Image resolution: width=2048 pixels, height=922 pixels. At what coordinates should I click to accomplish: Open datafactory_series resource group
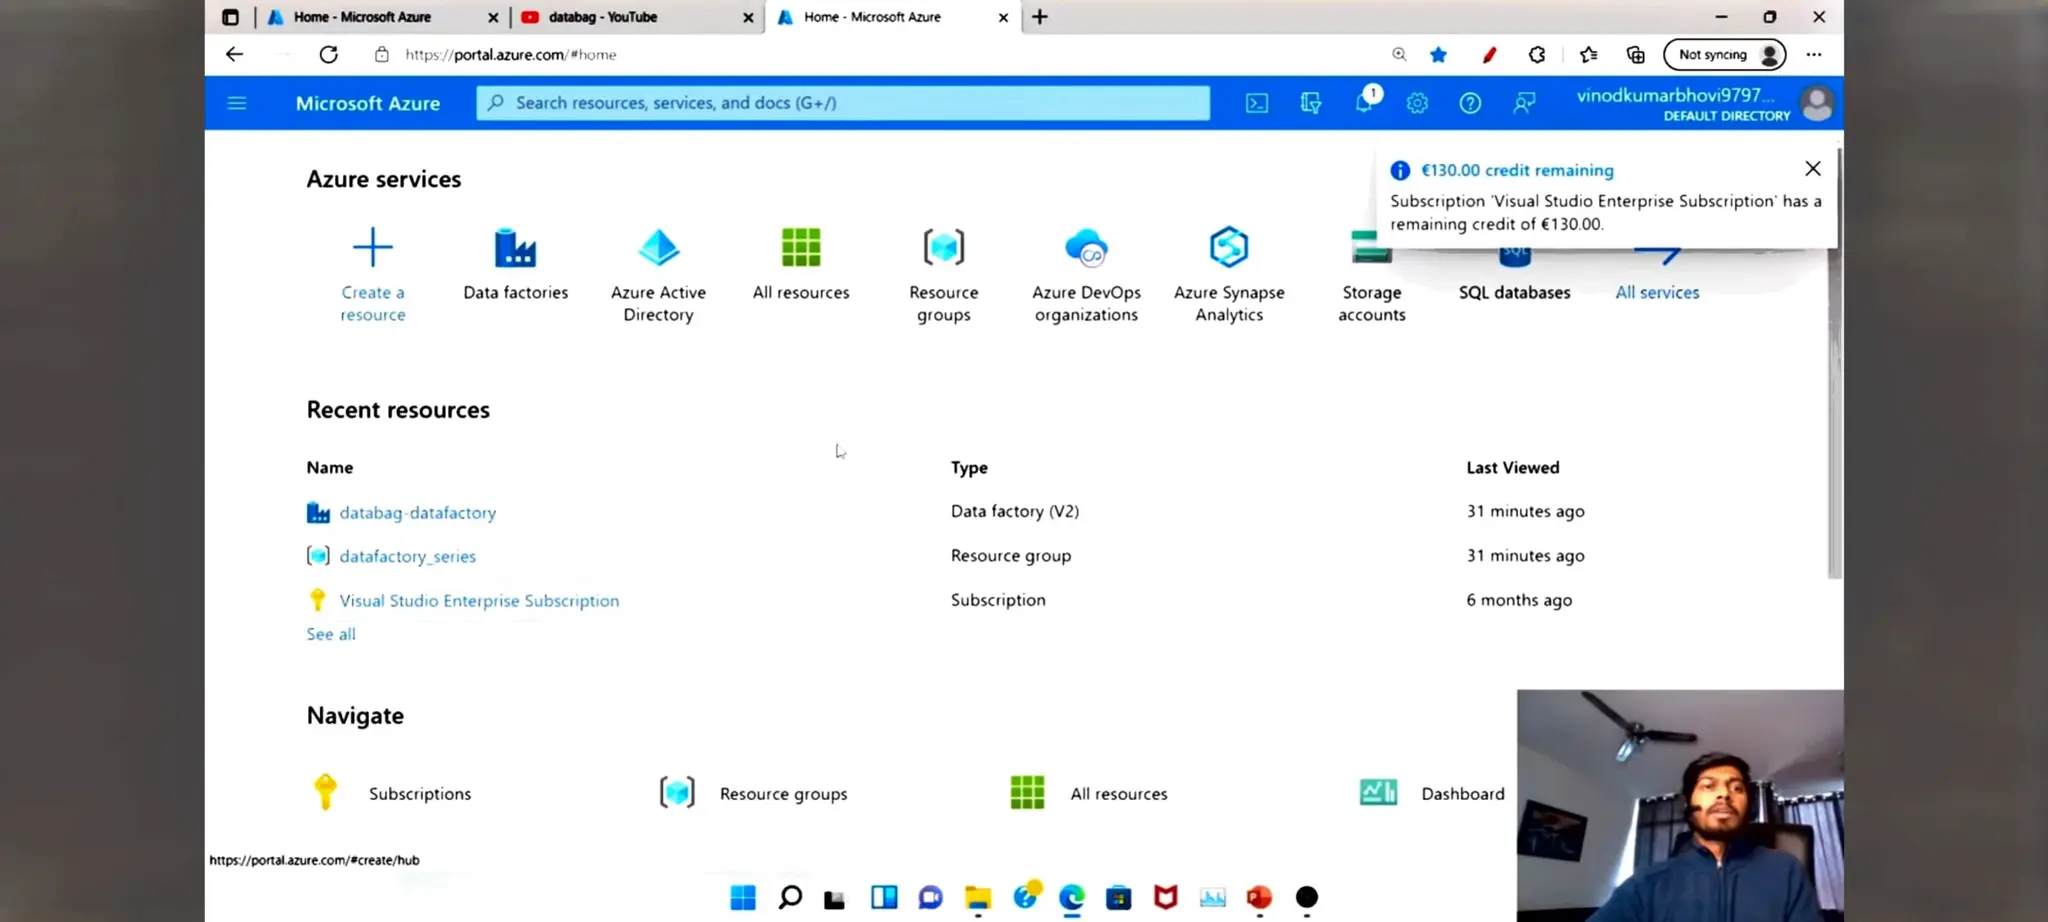click(407, 556)
